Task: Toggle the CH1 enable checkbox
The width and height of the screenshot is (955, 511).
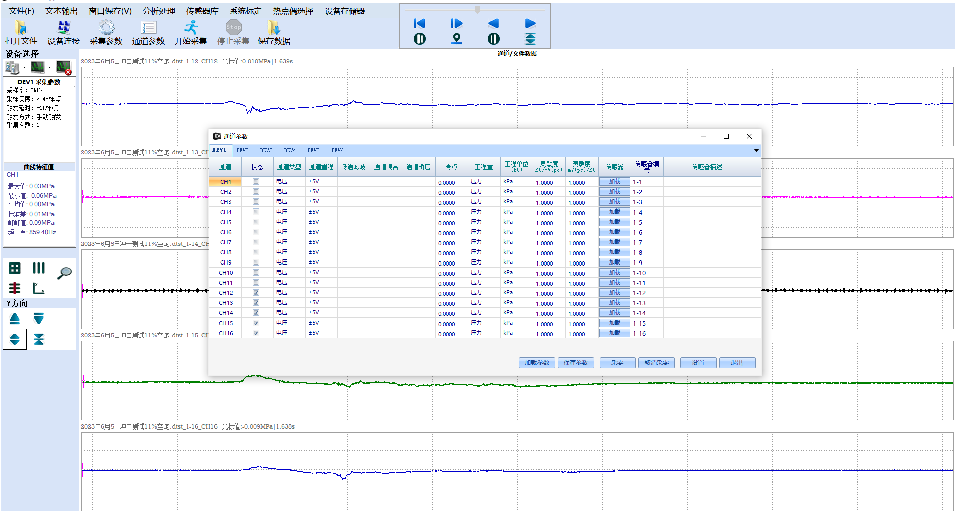Action: [x=257, y=182]
